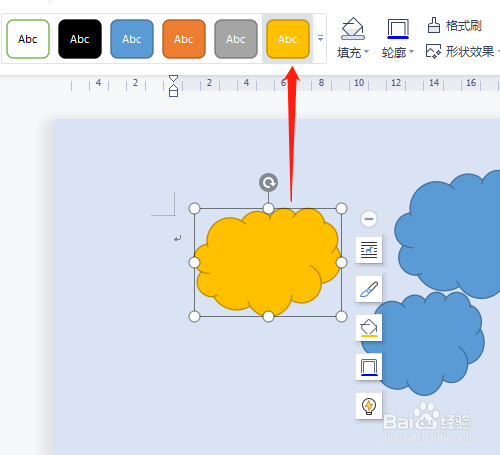Click the top-left resize handle of yellow cloud

coord(194,209)
